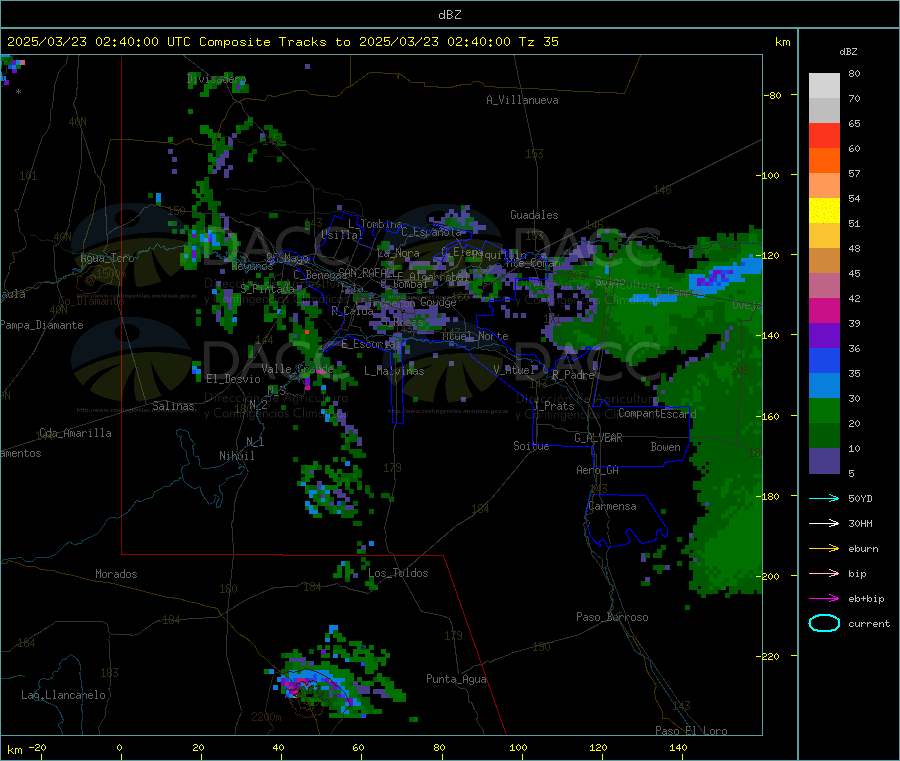The height and width of the screenshot is (761, 900).
Task: Click the 'Lag.Llancanelo' map label
Action: point(64,695)
